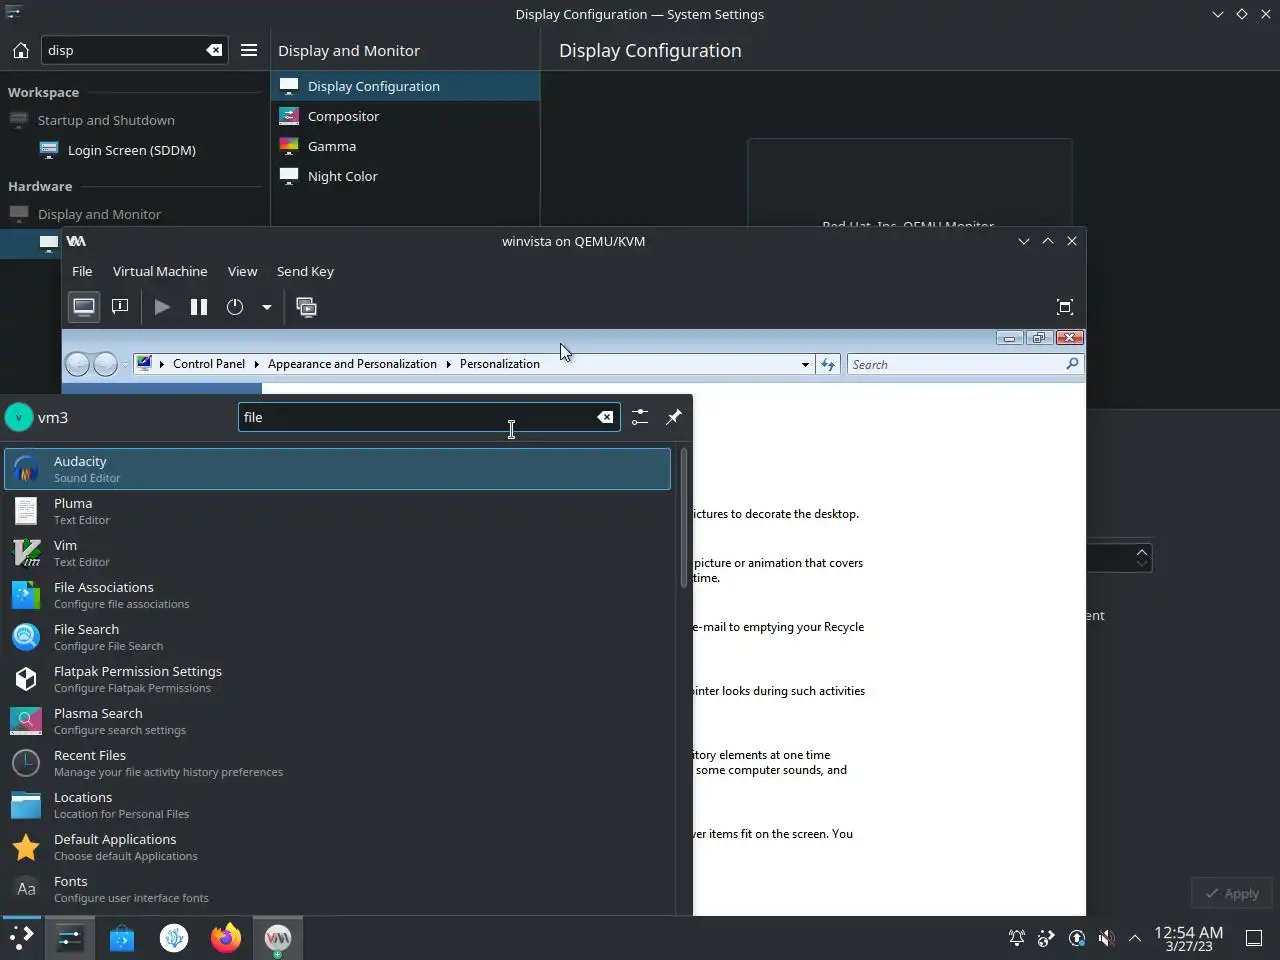
Task: Click System Settings taskbar icon
Action: click(69, 937)
